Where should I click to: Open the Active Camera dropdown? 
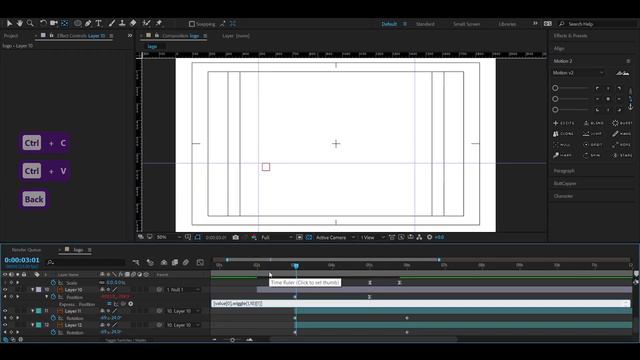[x=335, y=237]
